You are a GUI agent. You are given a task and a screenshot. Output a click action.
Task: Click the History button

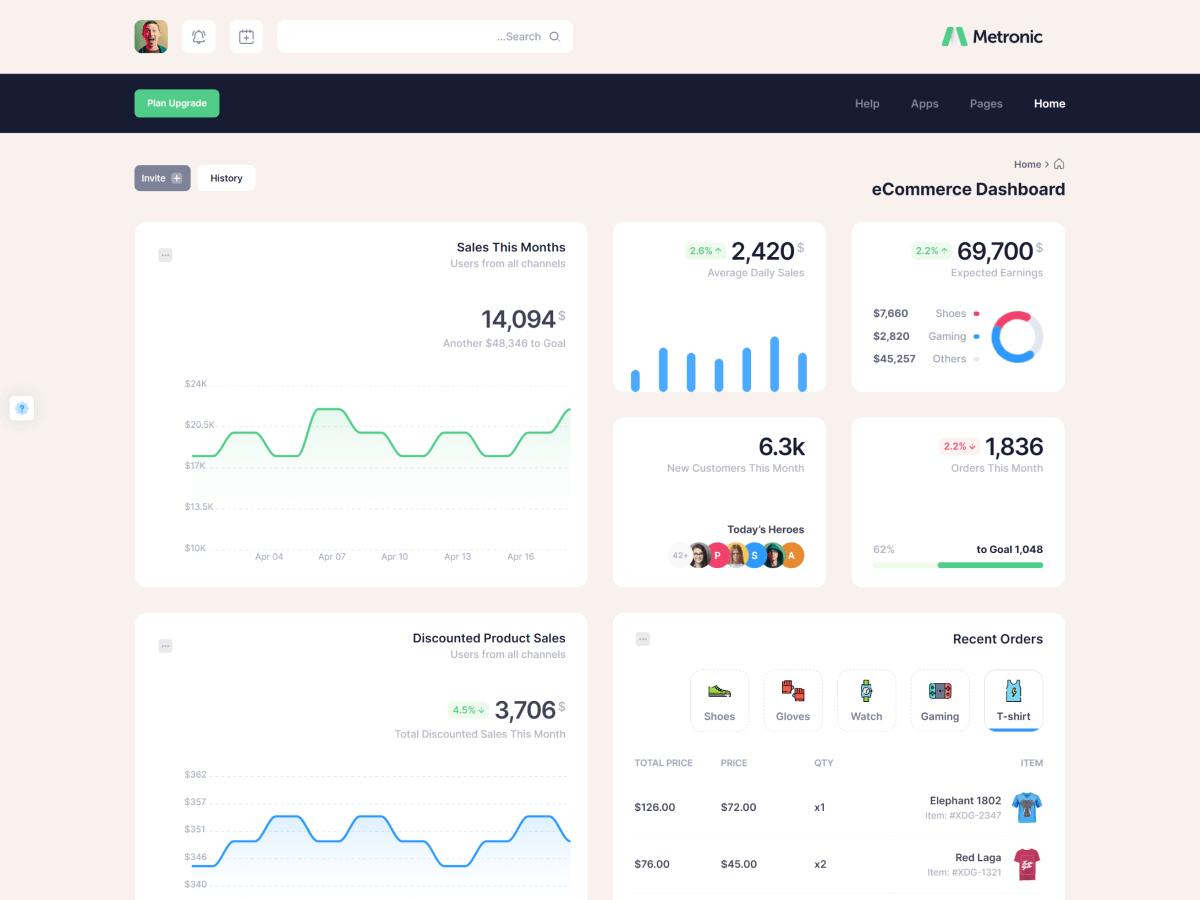226,178
